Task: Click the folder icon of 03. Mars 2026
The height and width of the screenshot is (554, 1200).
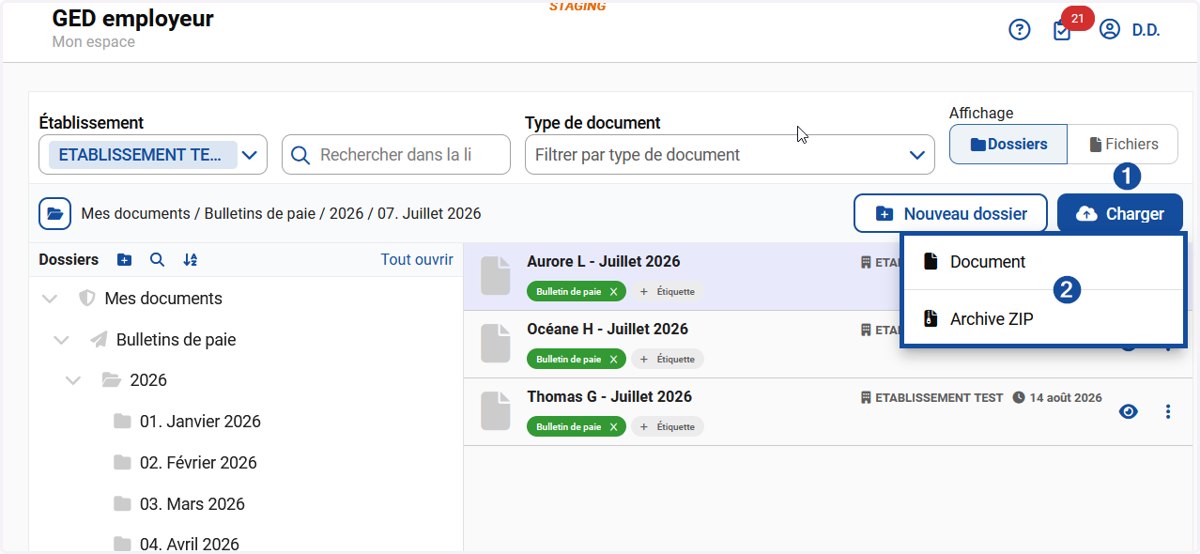Action: coord(122,503)
